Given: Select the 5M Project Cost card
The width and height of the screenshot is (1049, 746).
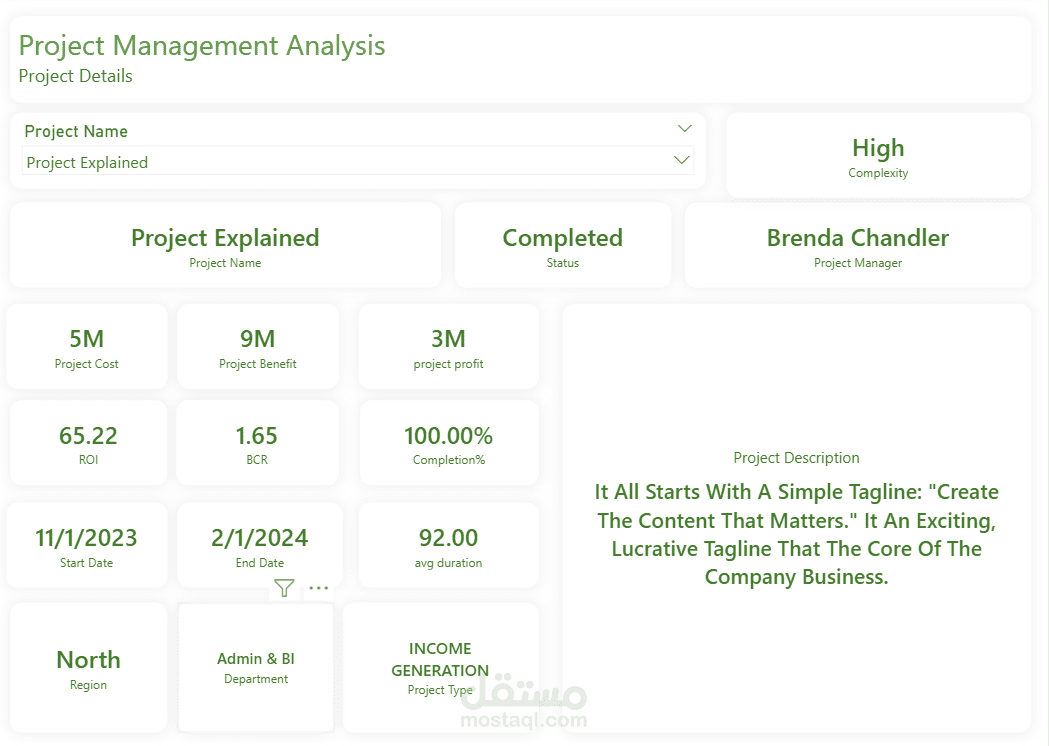Looking at the screenshot, I should click(87, 347).
